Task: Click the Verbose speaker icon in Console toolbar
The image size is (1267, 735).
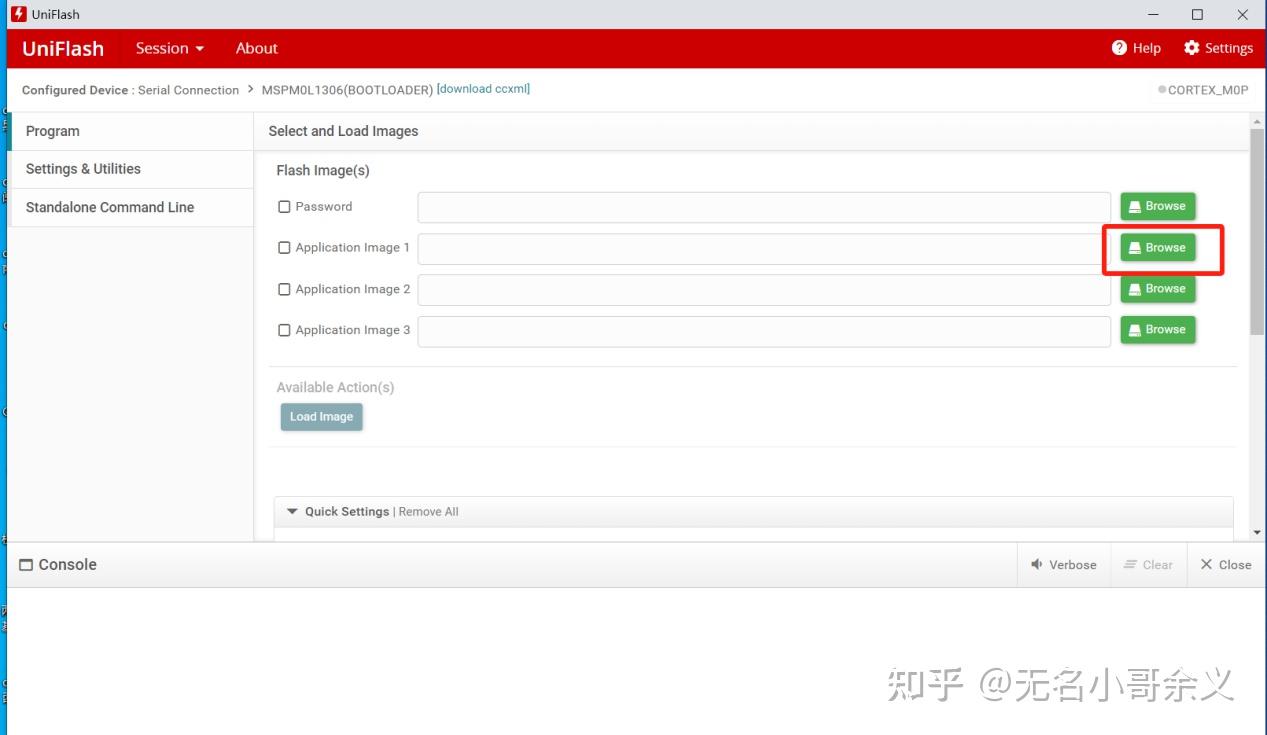Action: pos(1037,564)
